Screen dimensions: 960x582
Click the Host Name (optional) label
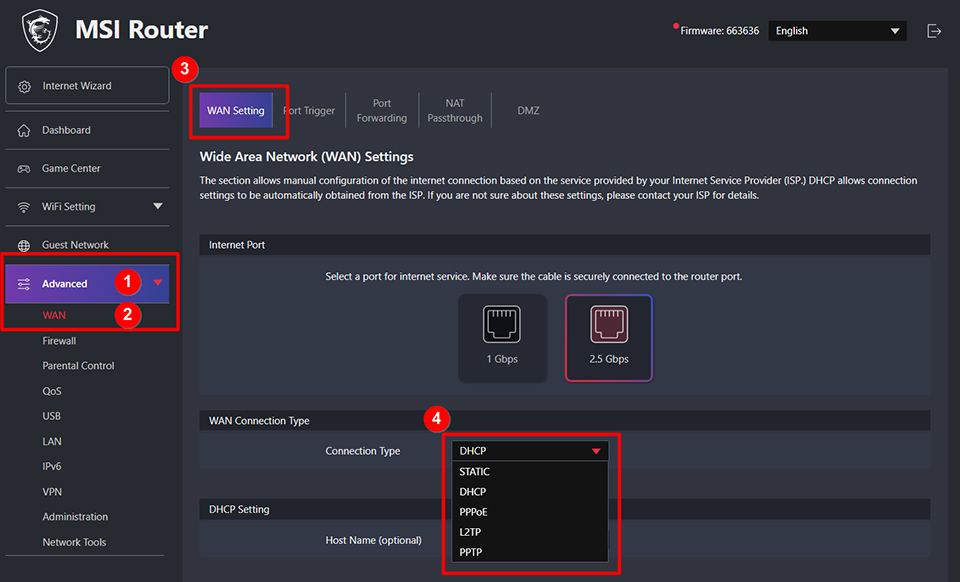click(x=373, y=540)
